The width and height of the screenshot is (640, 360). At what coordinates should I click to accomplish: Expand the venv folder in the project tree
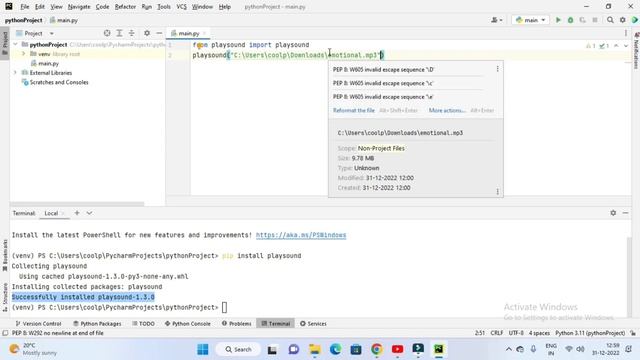[x=23, y=54]
